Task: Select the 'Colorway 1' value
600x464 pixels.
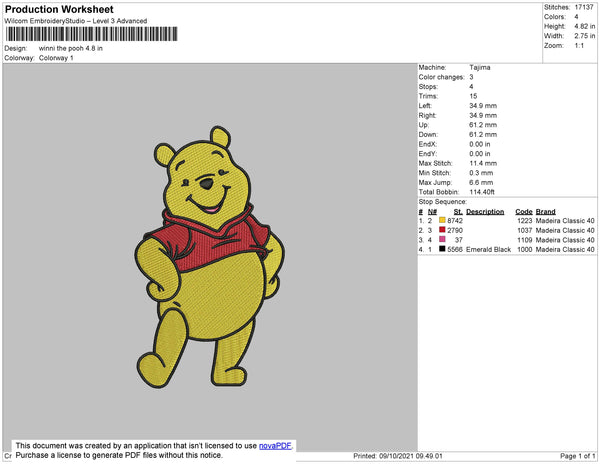Action: (56, 58)
